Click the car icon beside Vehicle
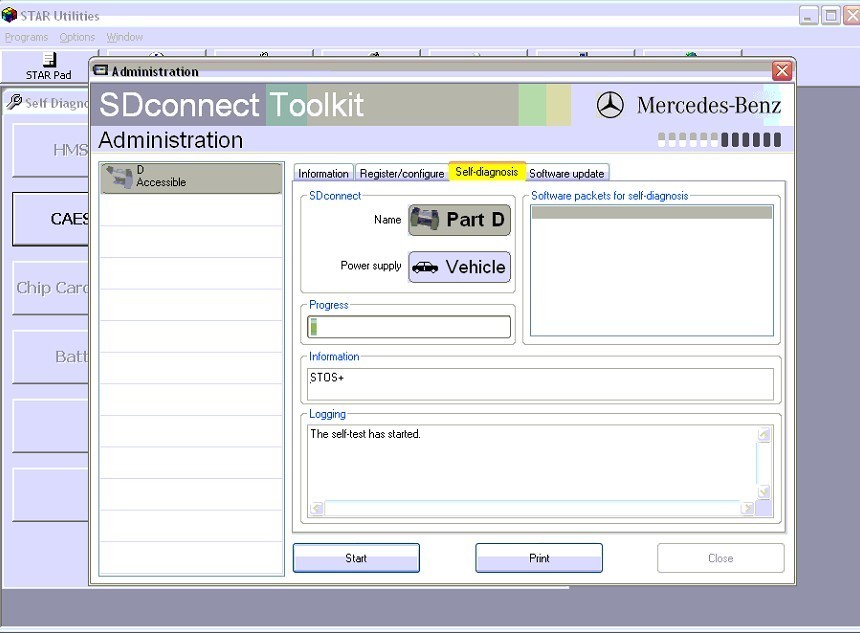 [x=425, y=267]
